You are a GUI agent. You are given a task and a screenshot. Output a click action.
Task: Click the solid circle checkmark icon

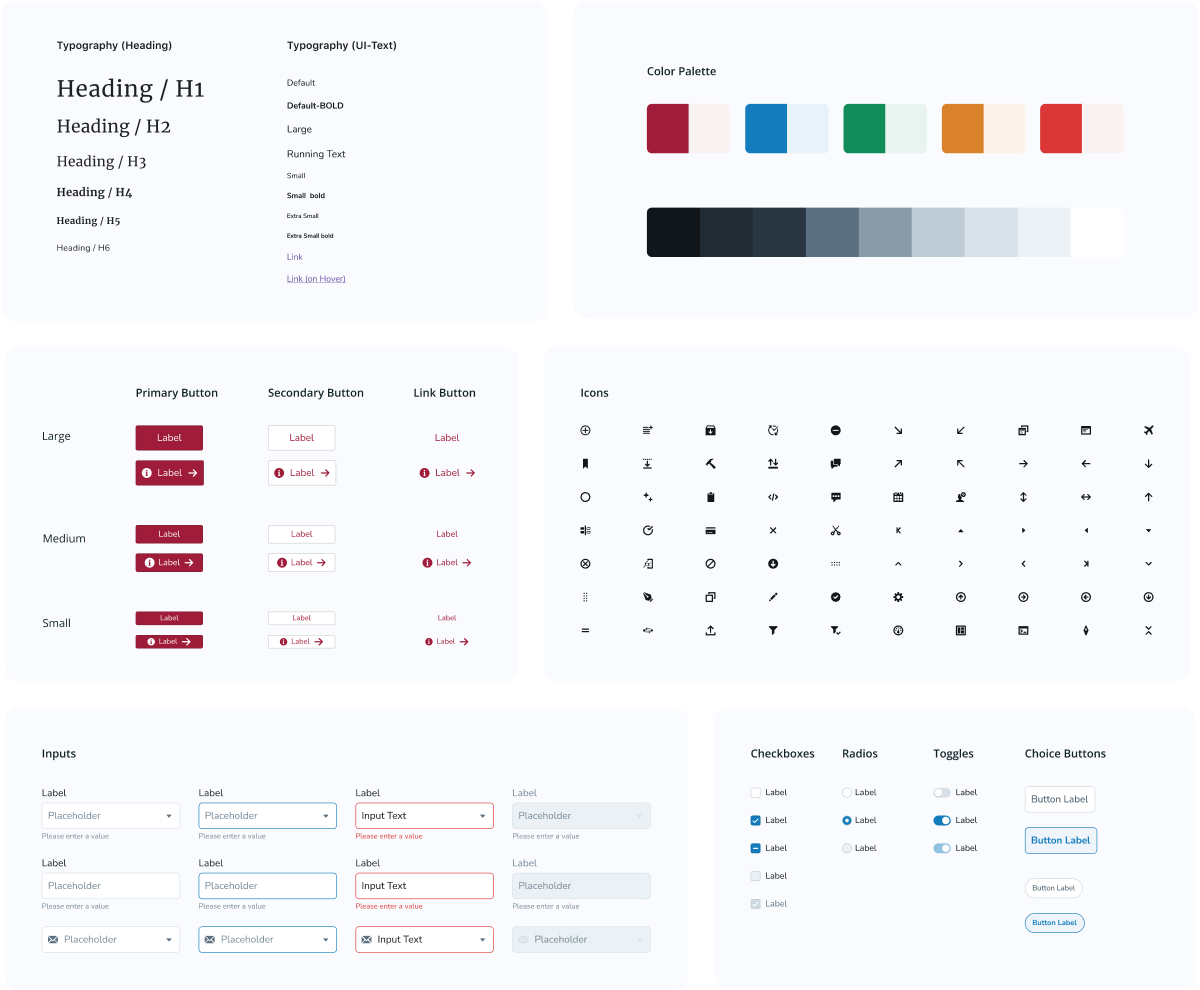(836, 597)
